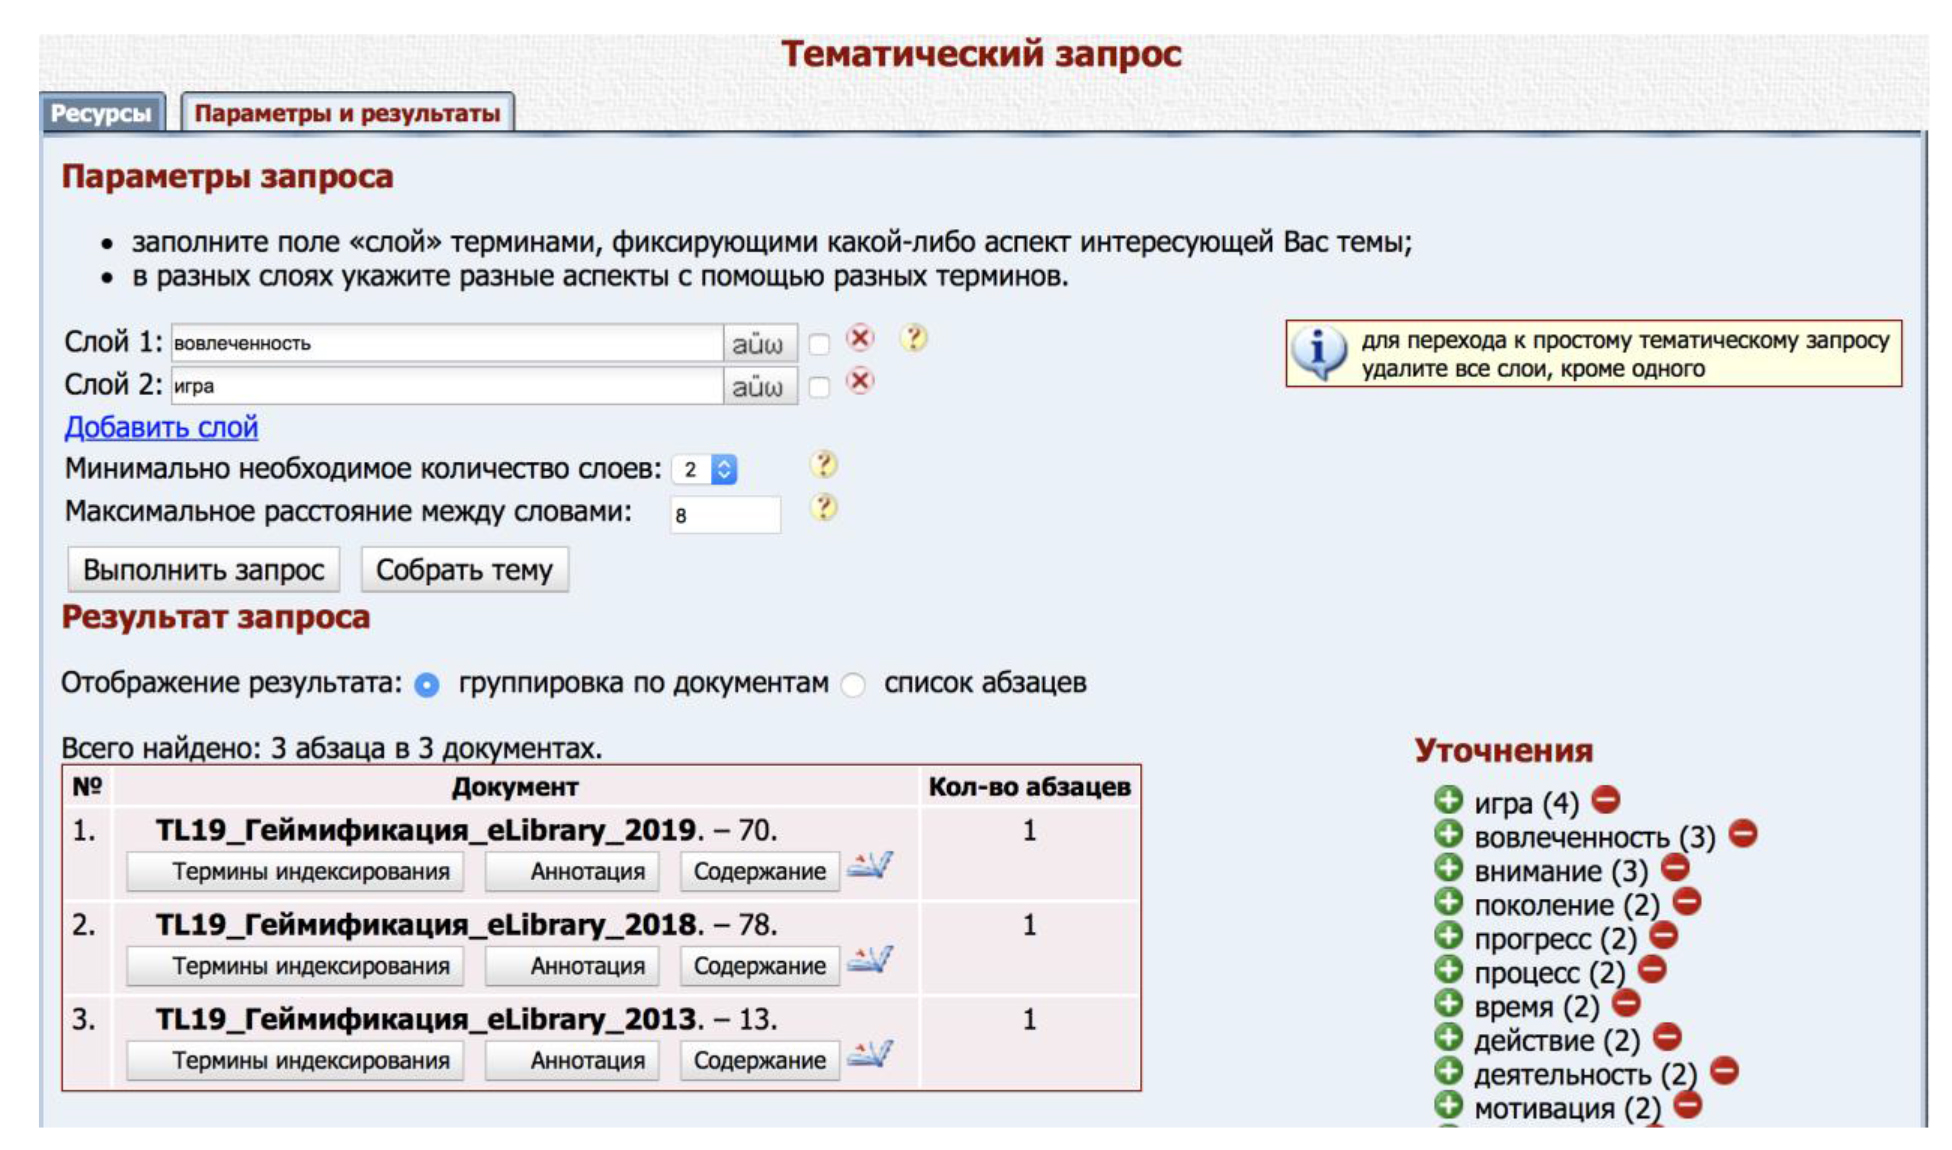The height and width of the screenshot is (1150, 1952).
Task: Click айω expander button for Слой 2
Action: 758,387
